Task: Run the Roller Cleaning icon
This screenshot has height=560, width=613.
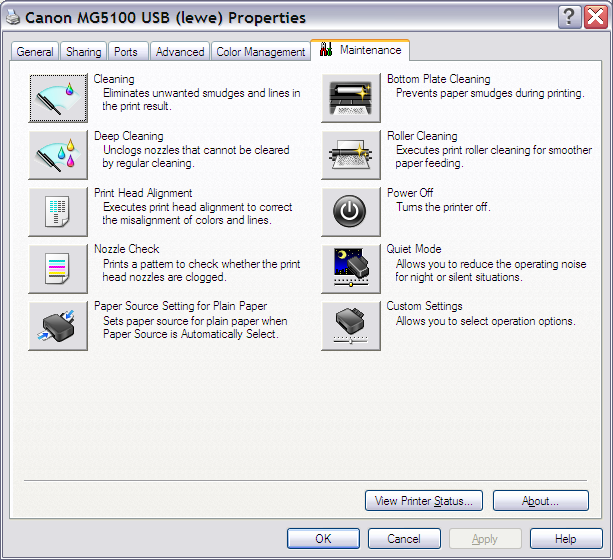Action: [x=351, y=155]
